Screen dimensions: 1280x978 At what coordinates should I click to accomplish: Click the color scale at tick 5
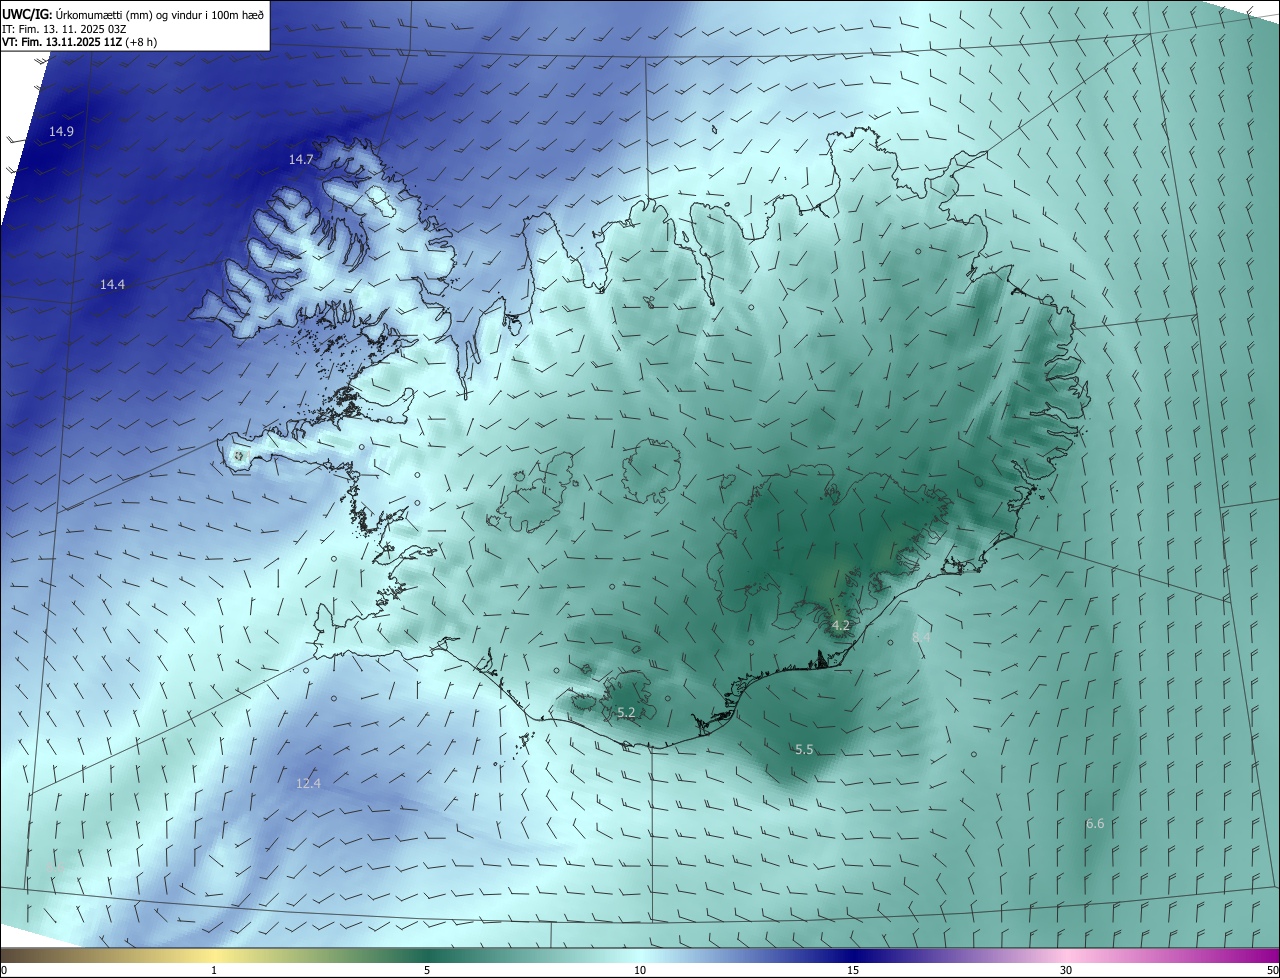(427, 970)
